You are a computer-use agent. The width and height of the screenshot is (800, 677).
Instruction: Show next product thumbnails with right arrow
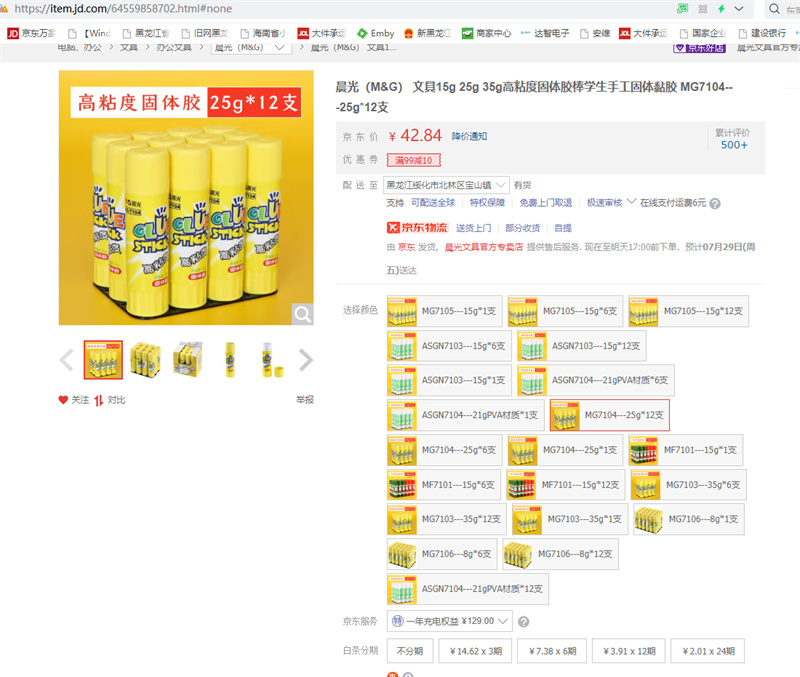[306, 360]
